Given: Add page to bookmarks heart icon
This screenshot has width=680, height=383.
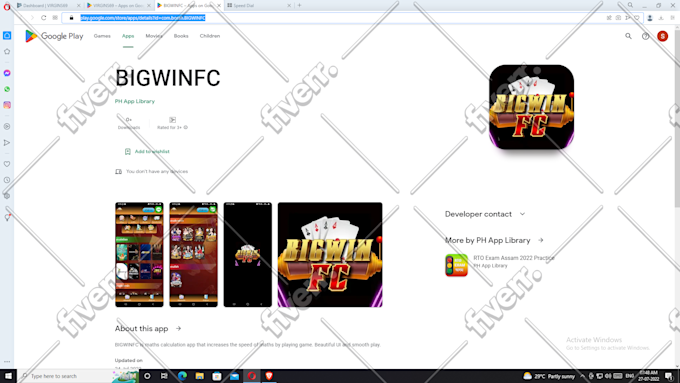Looking at the screenshot, I should (637, 18).
